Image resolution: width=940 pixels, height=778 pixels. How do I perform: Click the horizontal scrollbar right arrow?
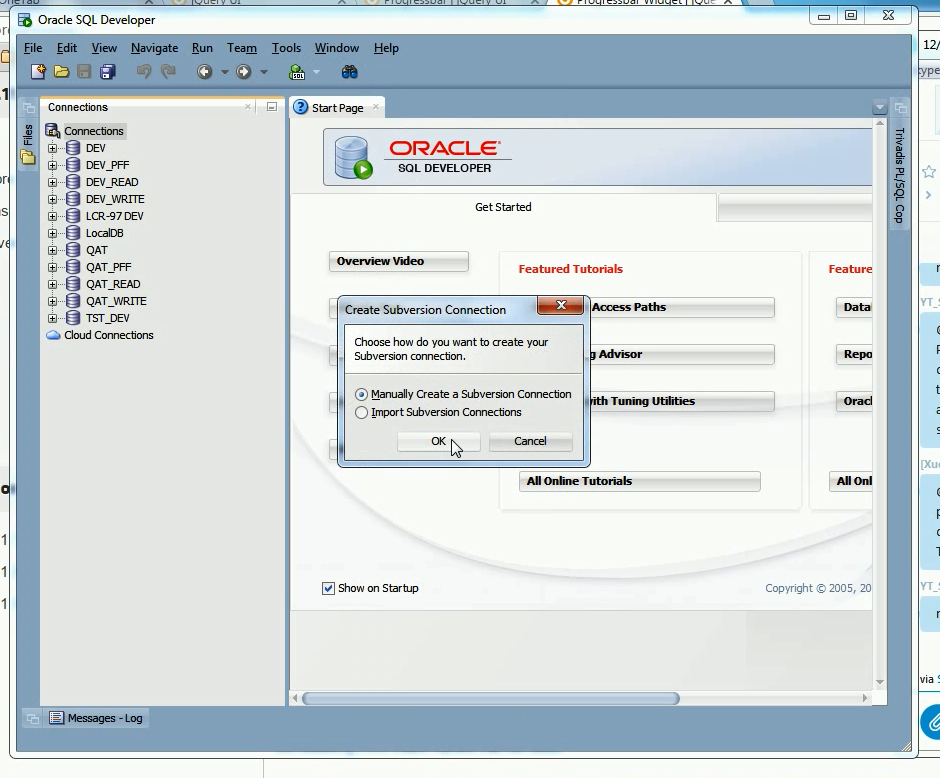coord(864,698)
